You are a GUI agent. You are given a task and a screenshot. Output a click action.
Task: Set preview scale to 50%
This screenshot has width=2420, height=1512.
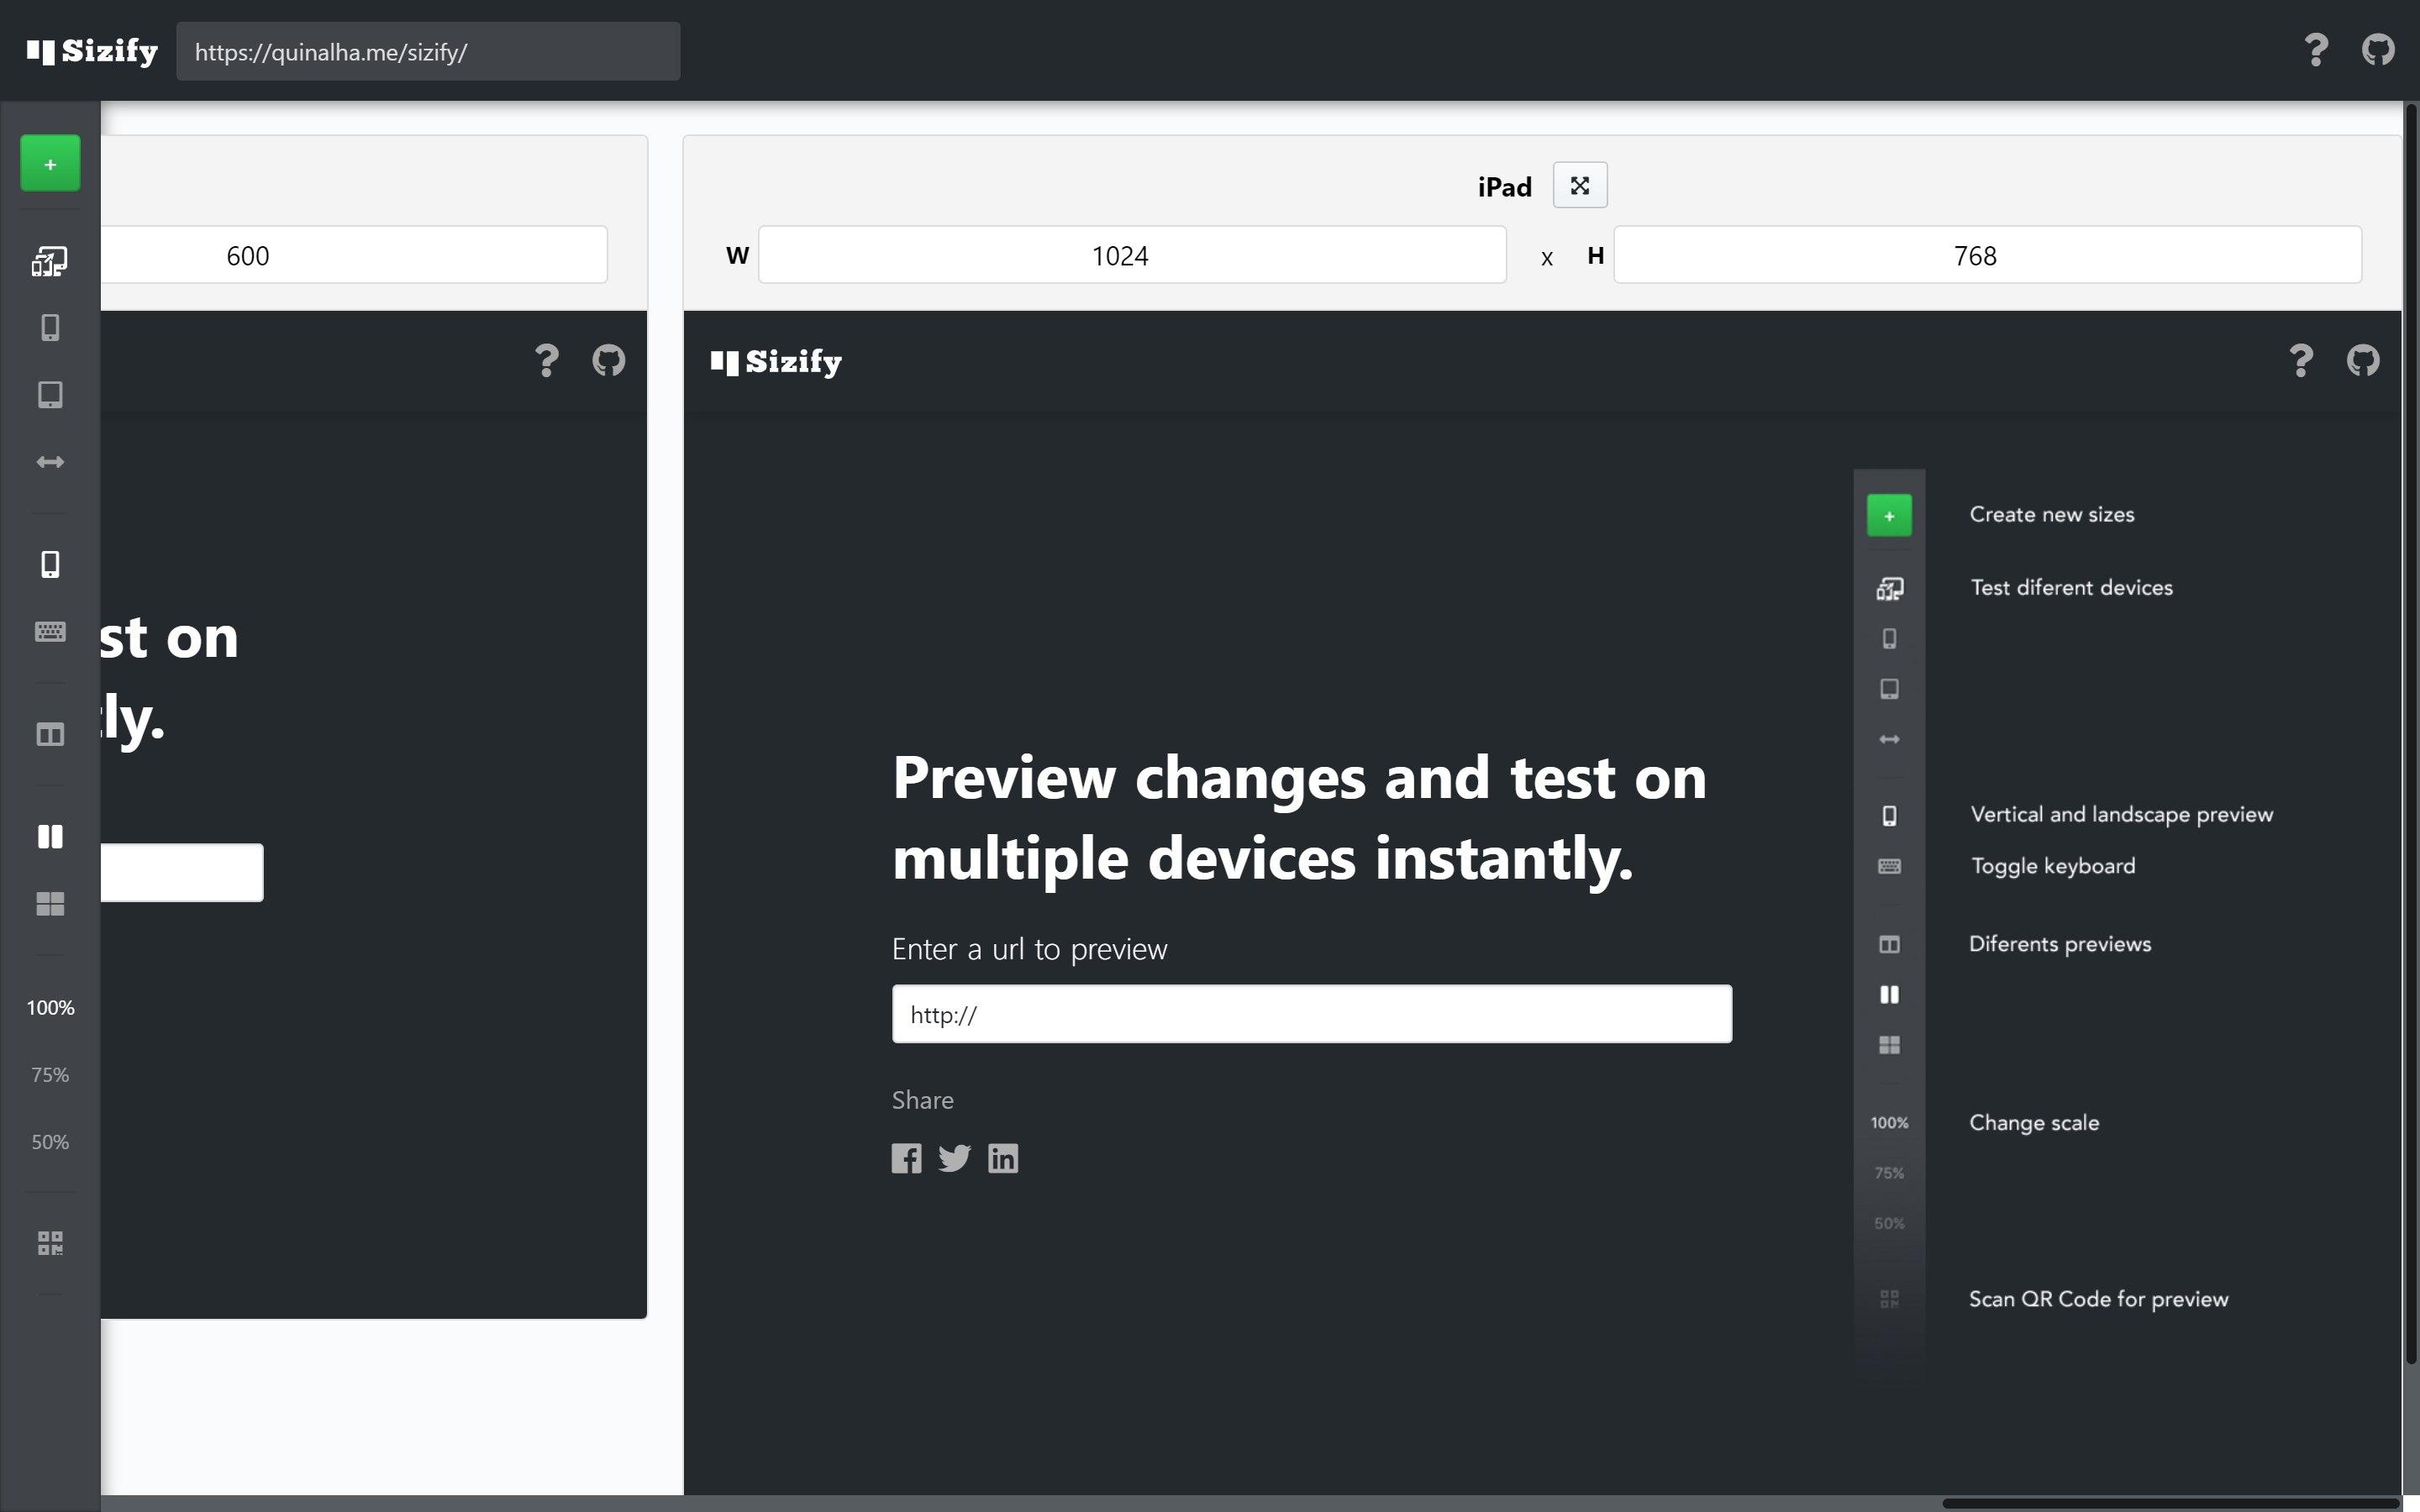(x=50, y=1142)
